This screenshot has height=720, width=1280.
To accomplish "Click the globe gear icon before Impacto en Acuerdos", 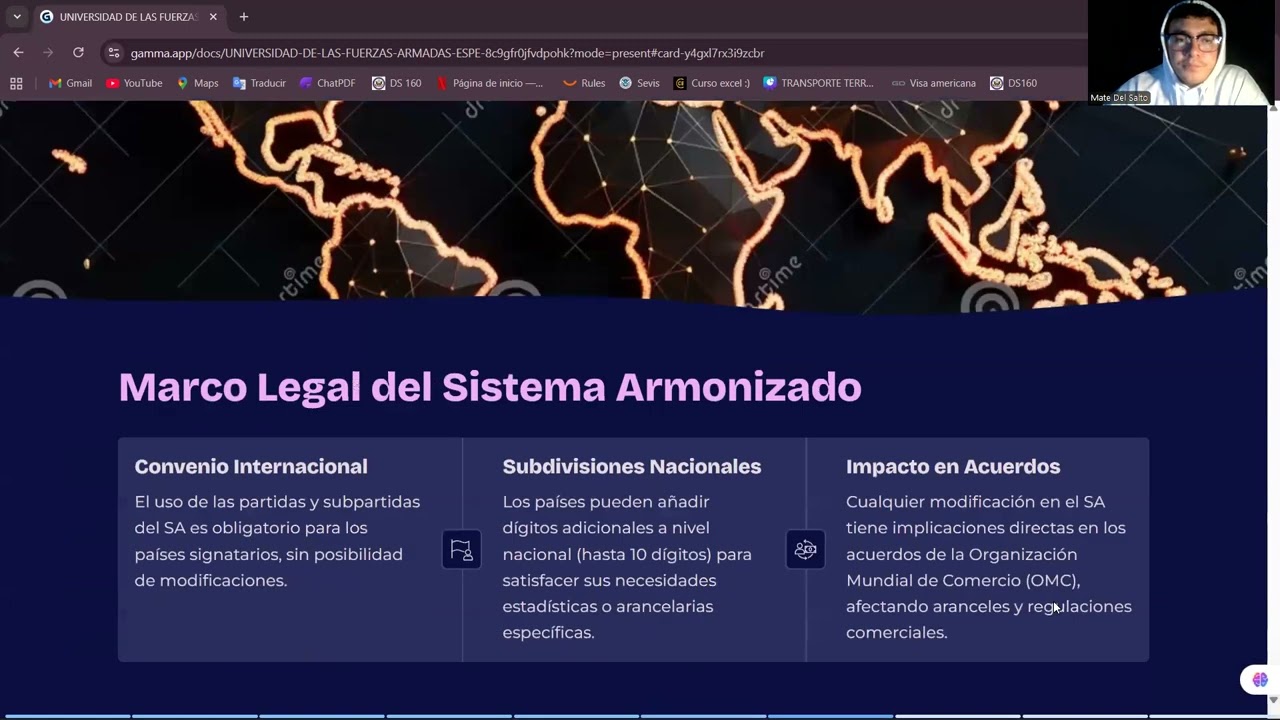I will [805, 549].
